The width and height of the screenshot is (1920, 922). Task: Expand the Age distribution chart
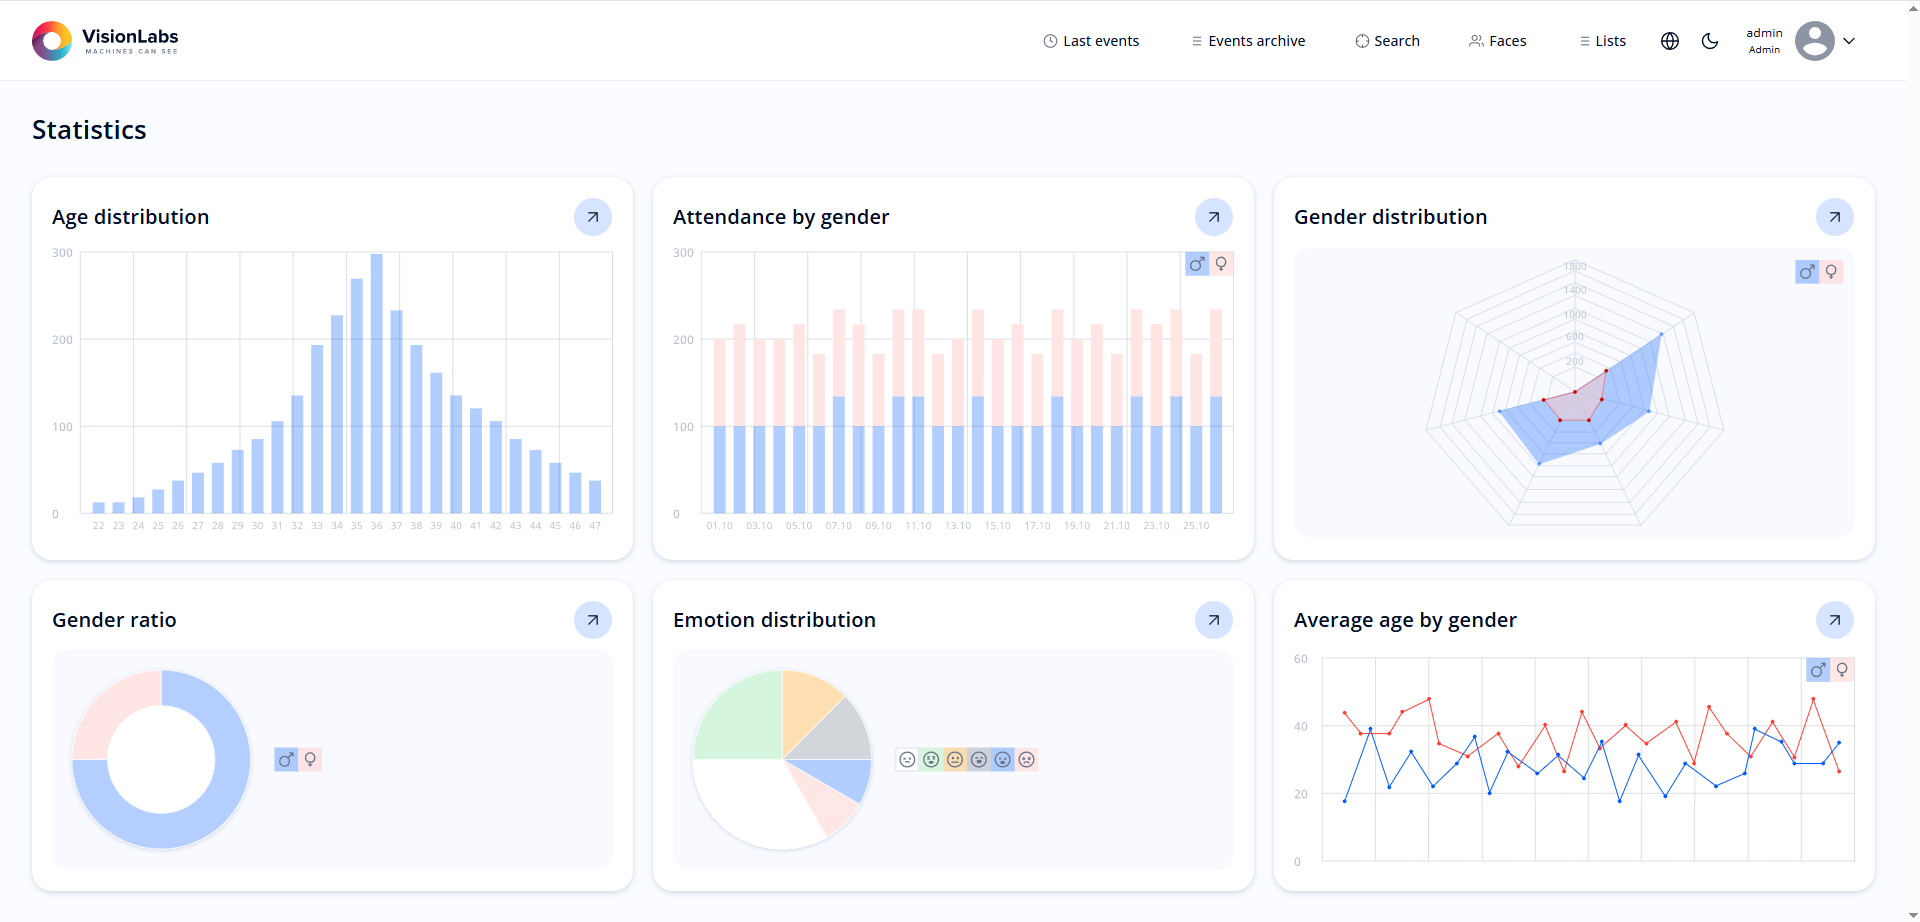pos(592,217)
